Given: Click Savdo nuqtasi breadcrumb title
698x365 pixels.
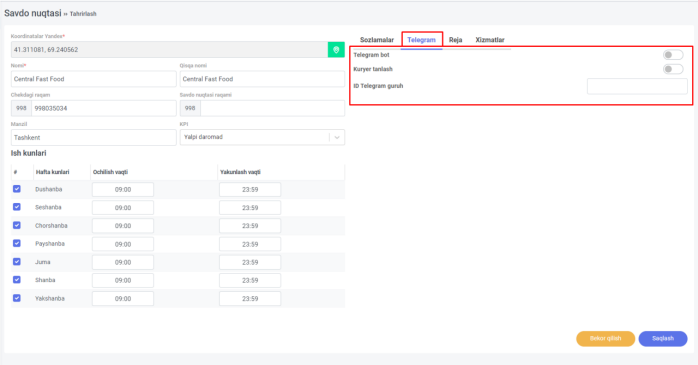Looking at the screenshot, I should pos(33,13).
